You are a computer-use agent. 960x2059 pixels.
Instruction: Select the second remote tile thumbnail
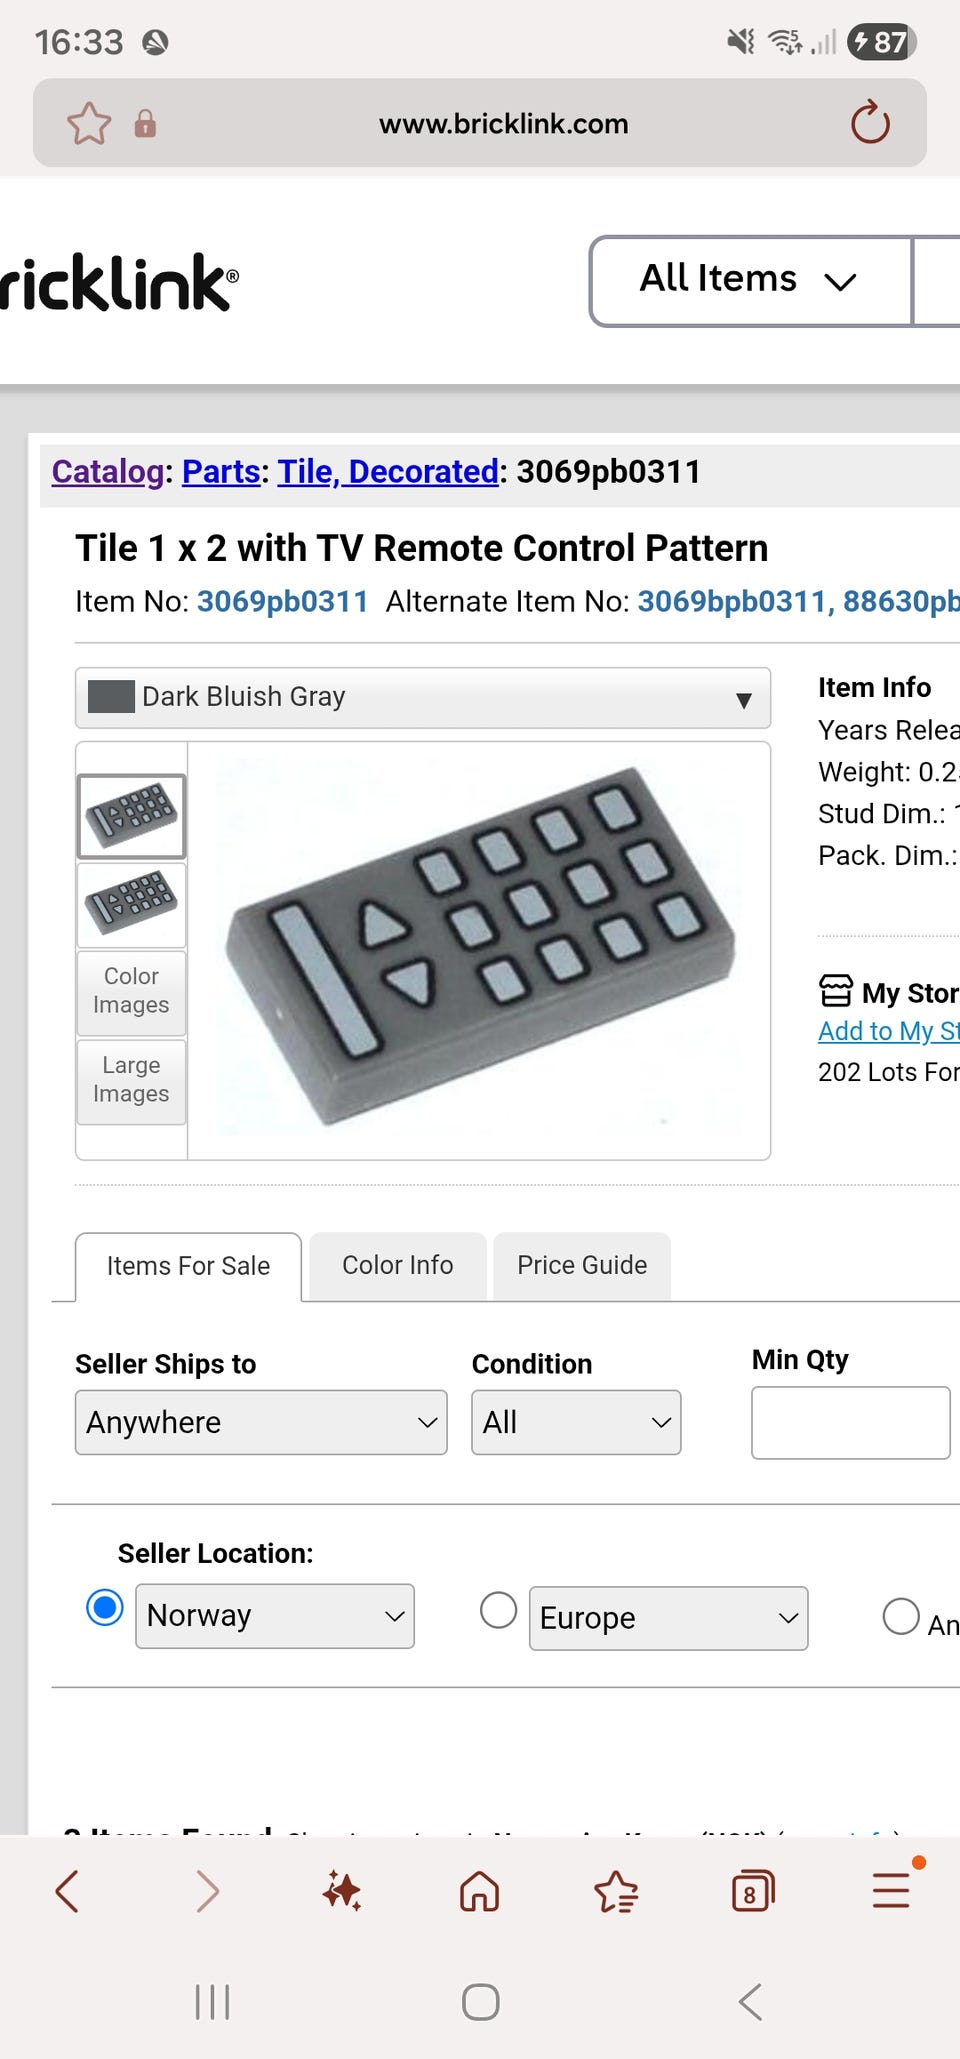(131, 903)
